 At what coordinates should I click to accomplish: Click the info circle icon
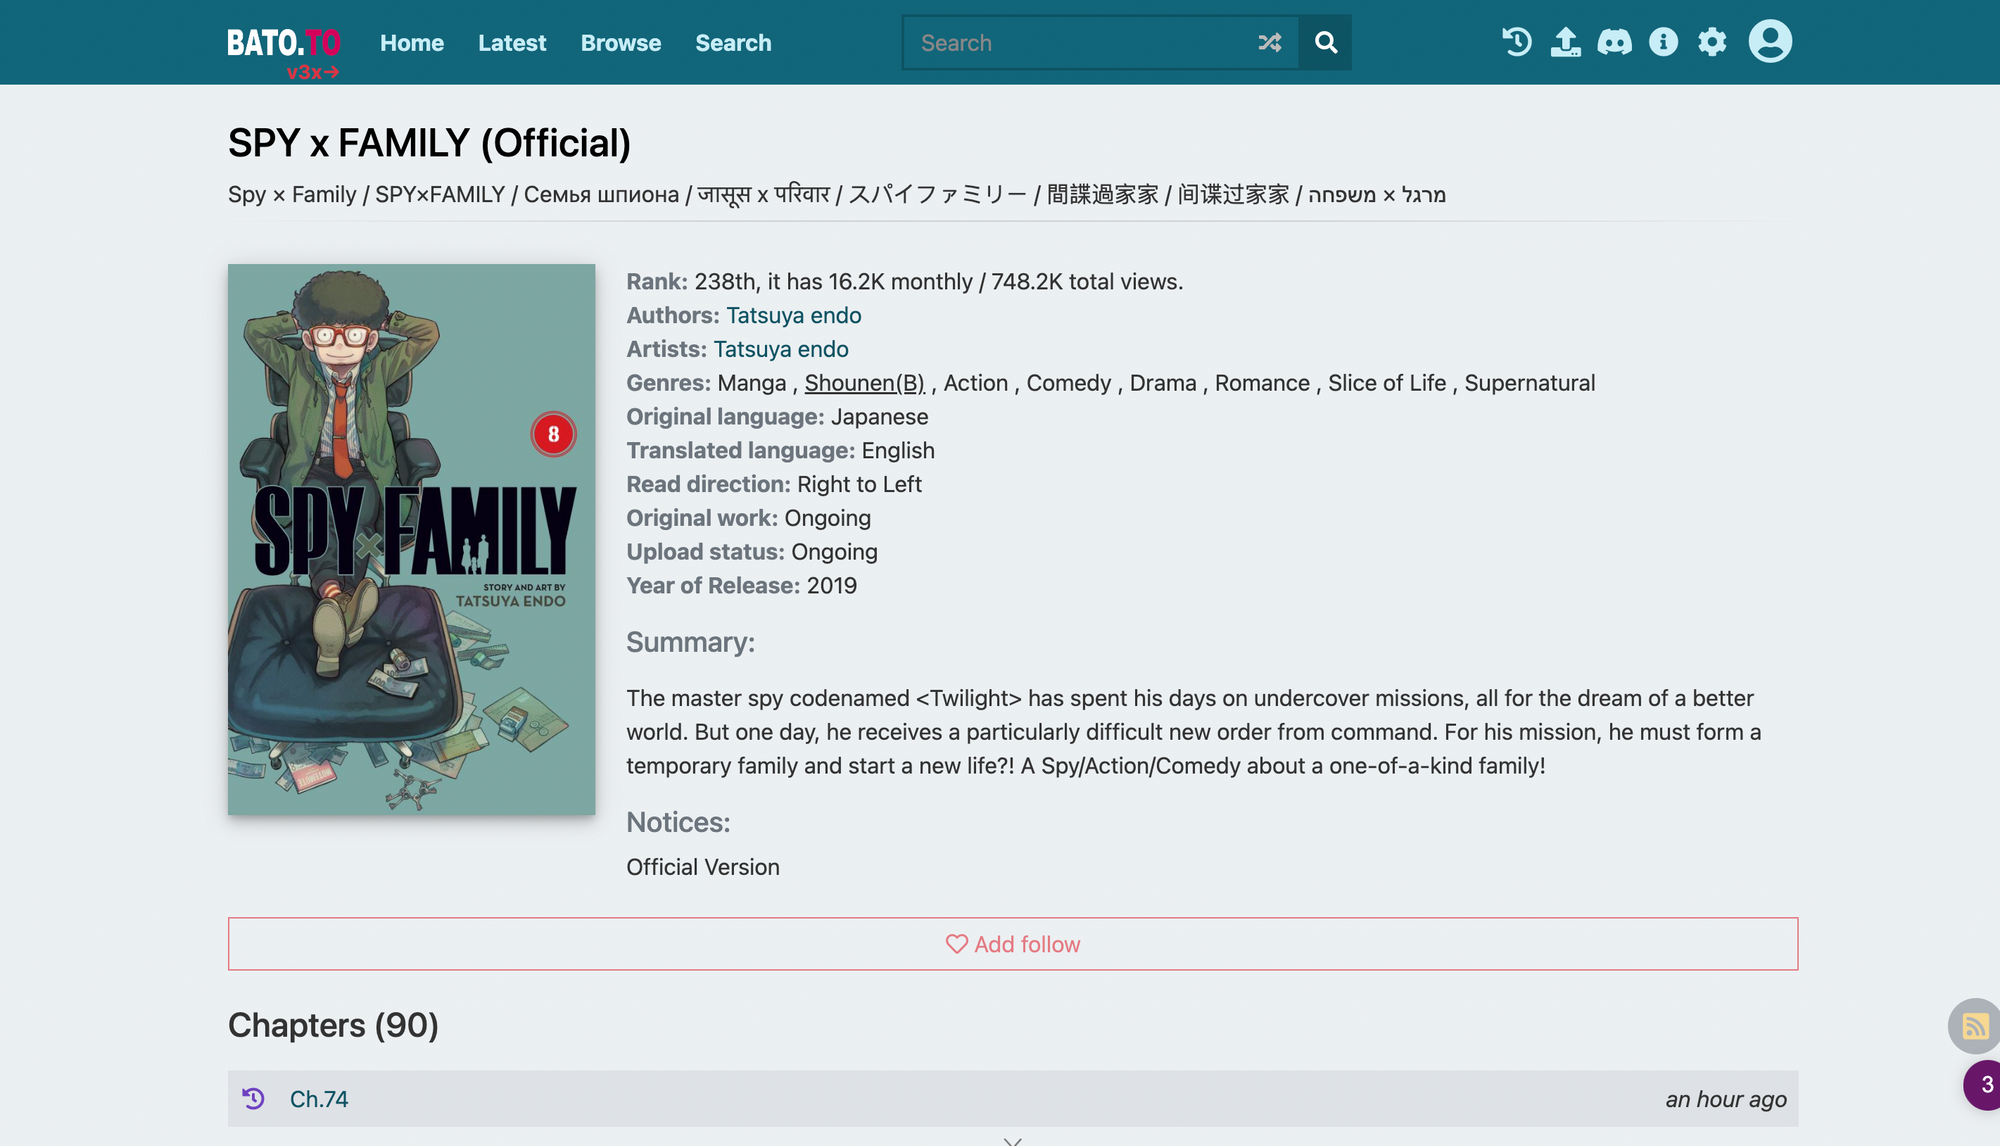pyautogui.click(x=1664, y=42)
